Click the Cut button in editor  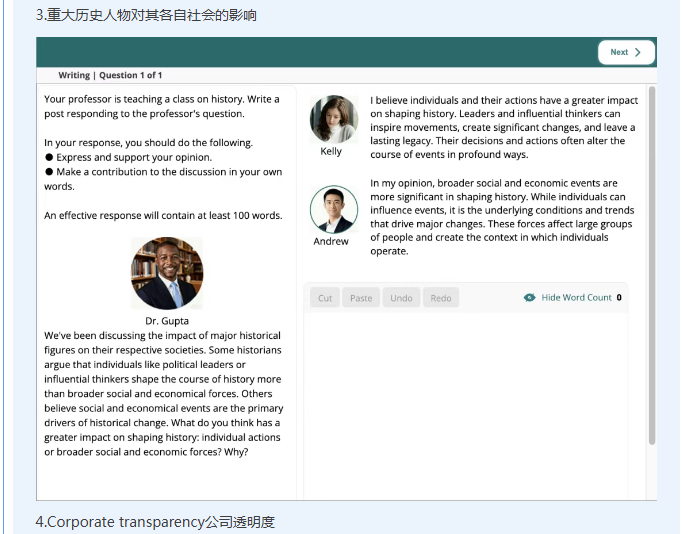coord(325,298)
